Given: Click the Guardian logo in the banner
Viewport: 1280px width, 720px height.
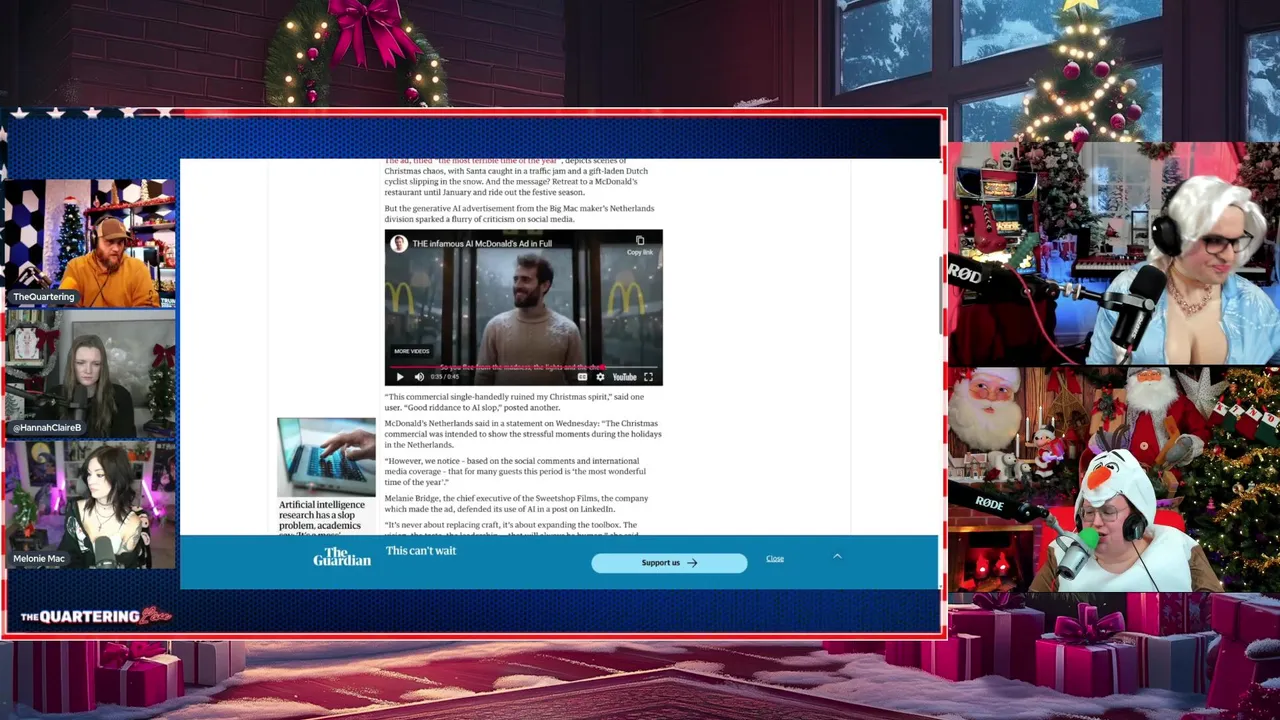Looking at the screenshot, I should pyautogui.click(x=342, y=557).
